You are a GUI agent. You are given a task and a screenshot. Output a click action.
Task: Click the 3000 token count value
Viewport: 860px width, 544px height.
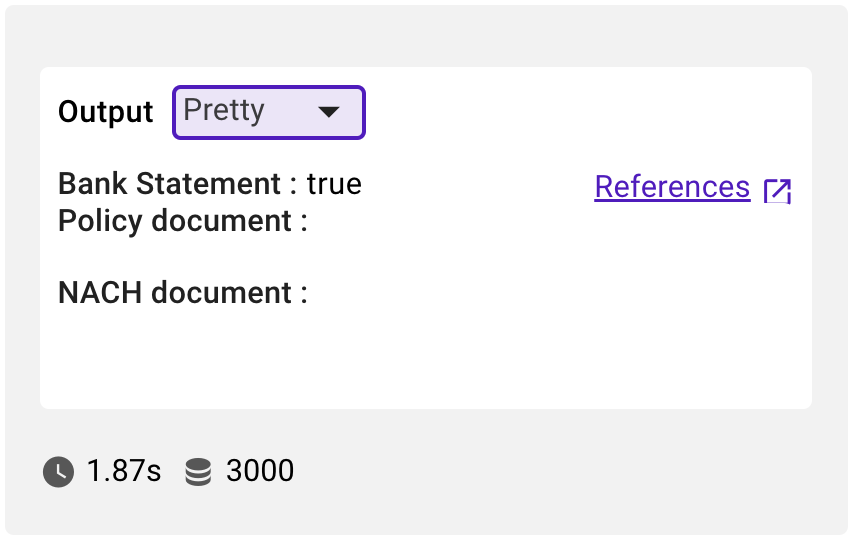(x=260, y=471)
